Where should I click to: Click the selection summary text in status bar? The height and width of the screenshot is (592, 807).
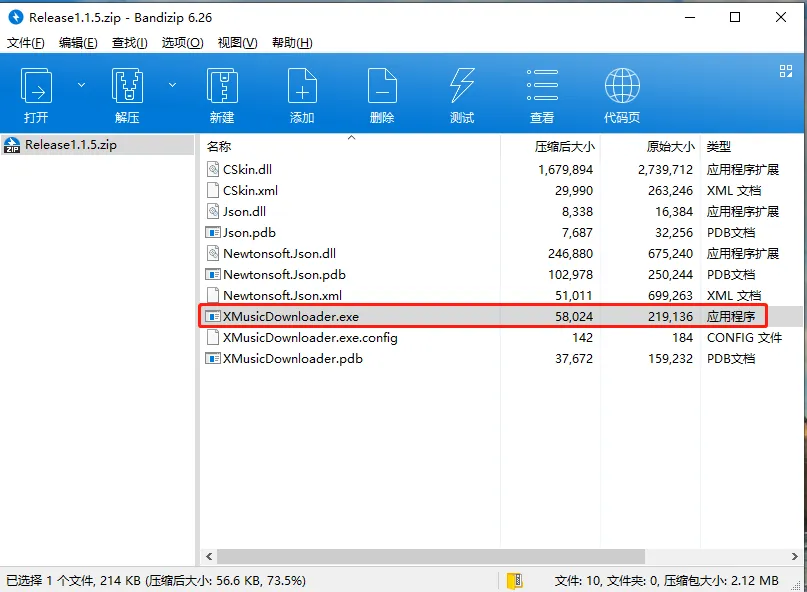pos(156,581)
